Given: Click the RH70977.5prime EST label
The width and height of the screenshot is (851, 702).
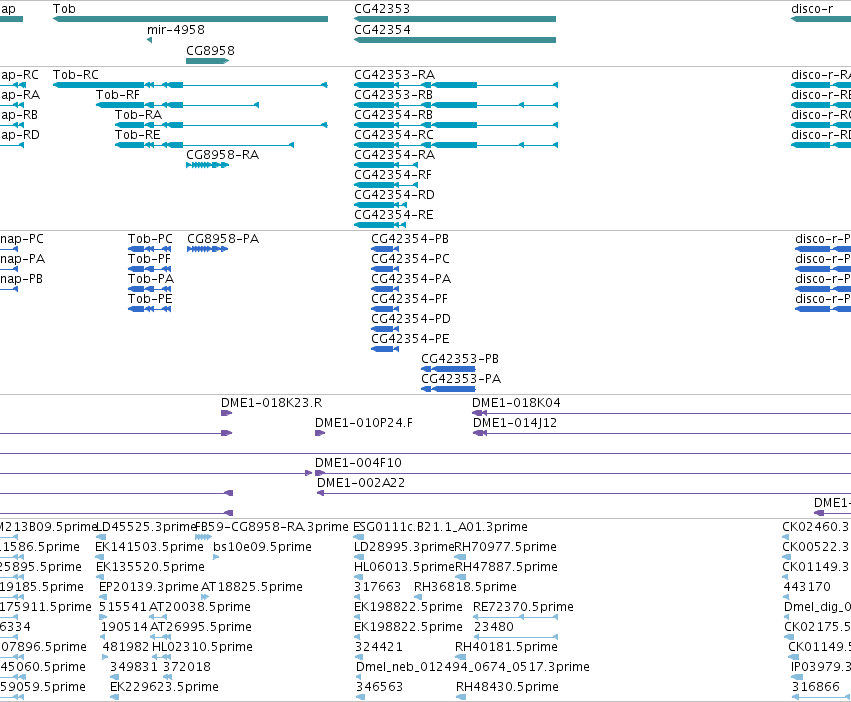Looking at the screenshot, I should [505, 547].
